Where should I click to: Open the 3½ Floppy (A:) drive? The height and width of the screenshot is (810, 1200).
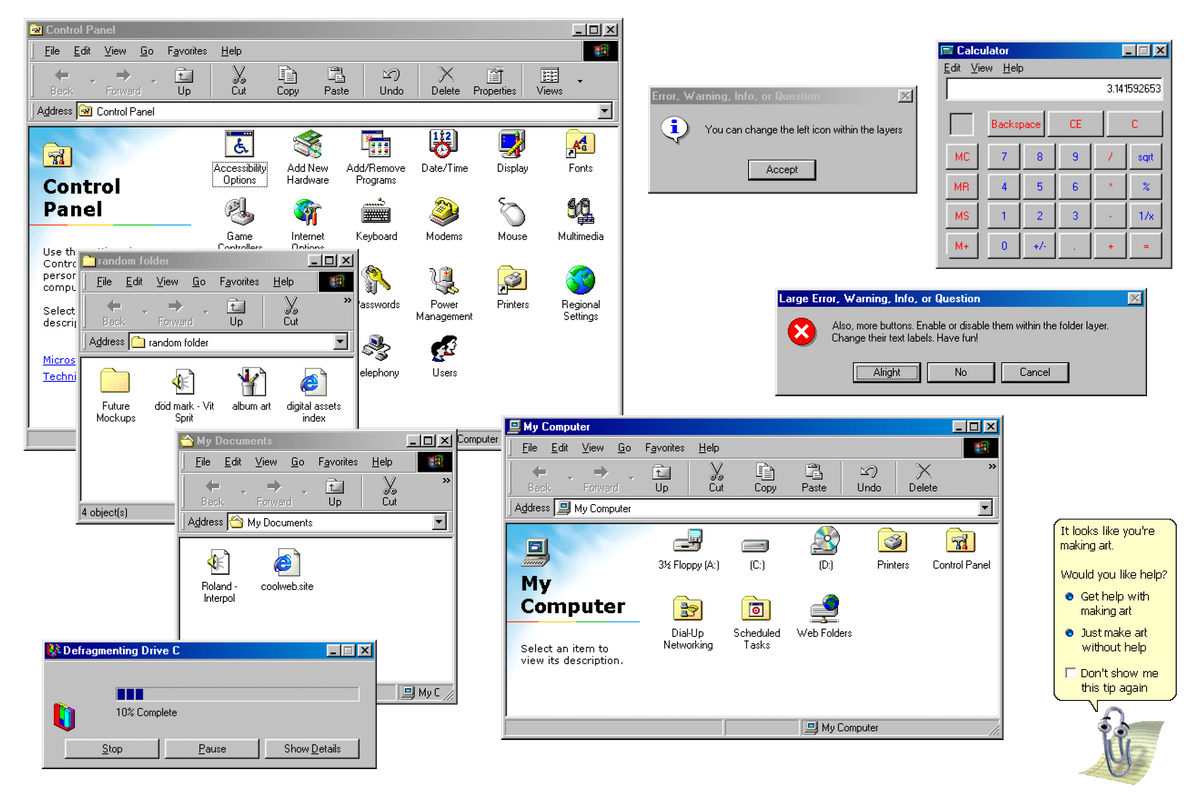tap(688, 543)
